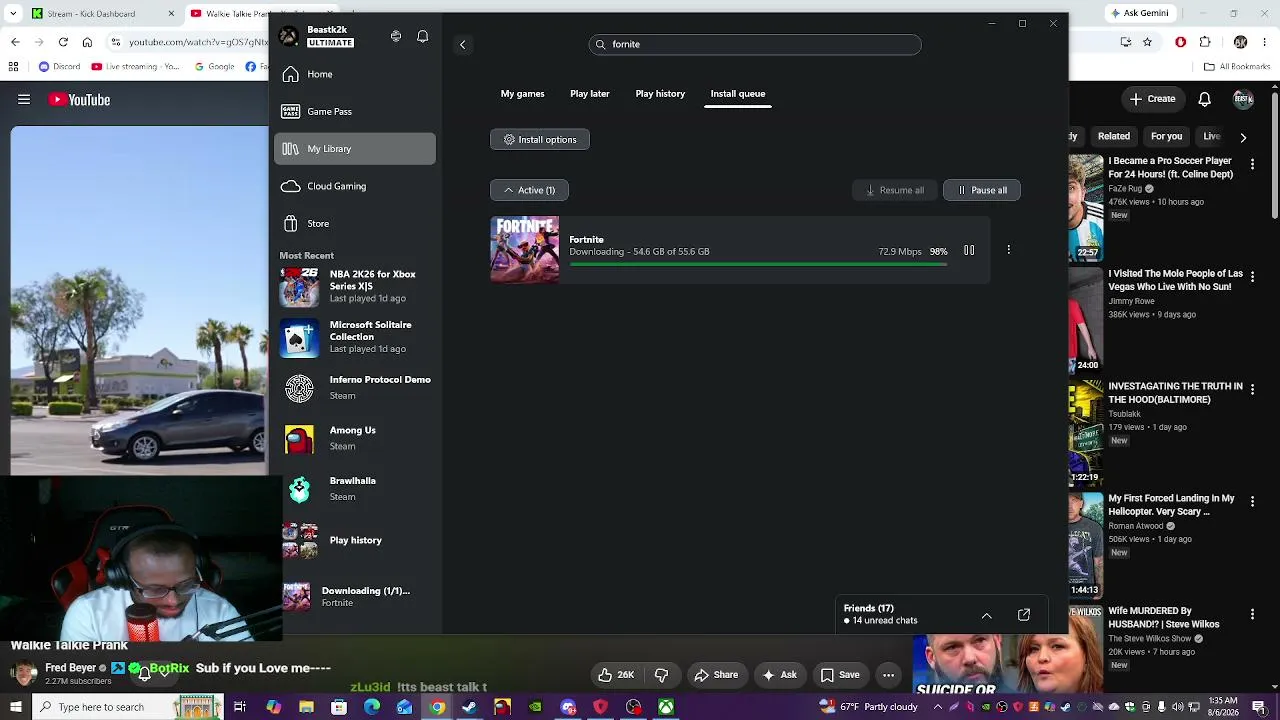Dislike the YouTube video
1280x720 pixels.
661,675
